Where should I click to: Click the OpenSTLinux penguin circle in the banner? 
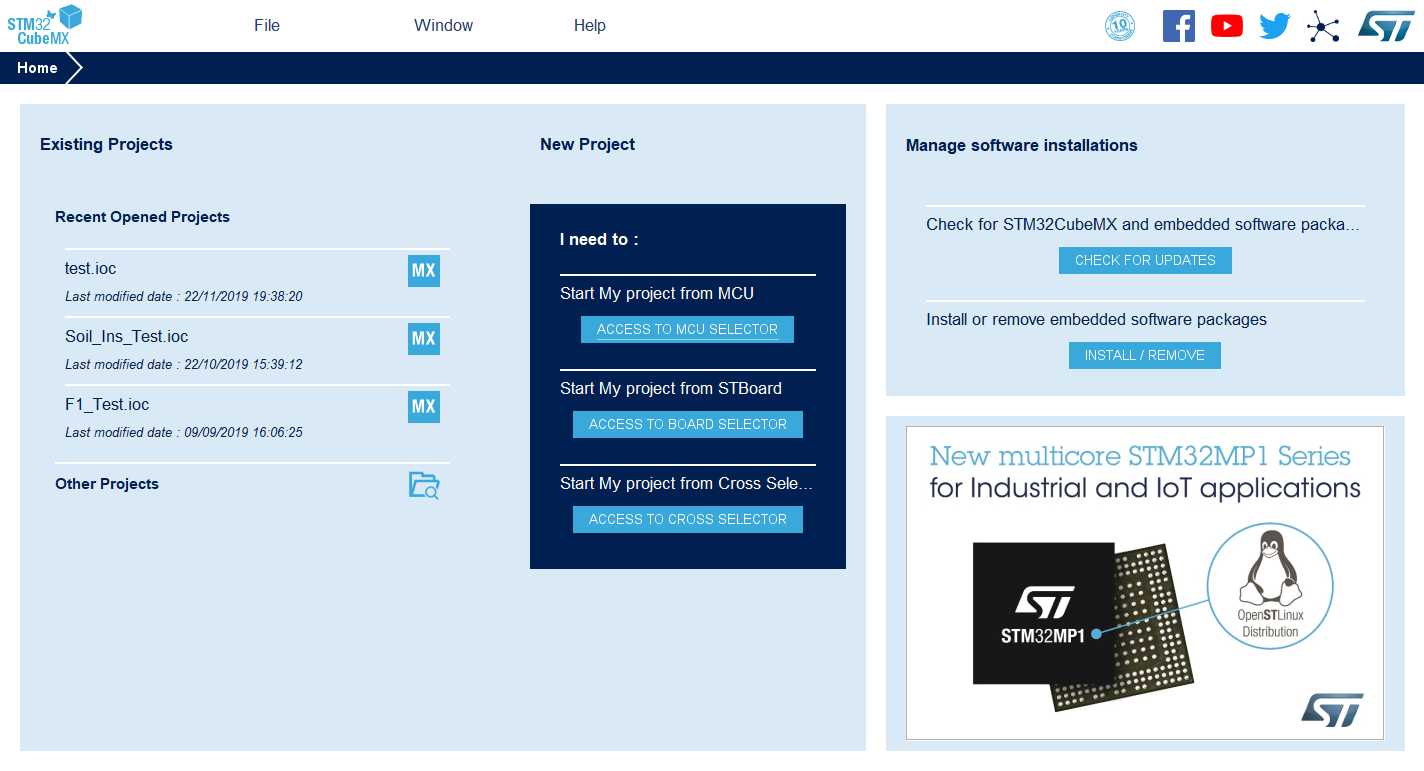point(1270,584)
